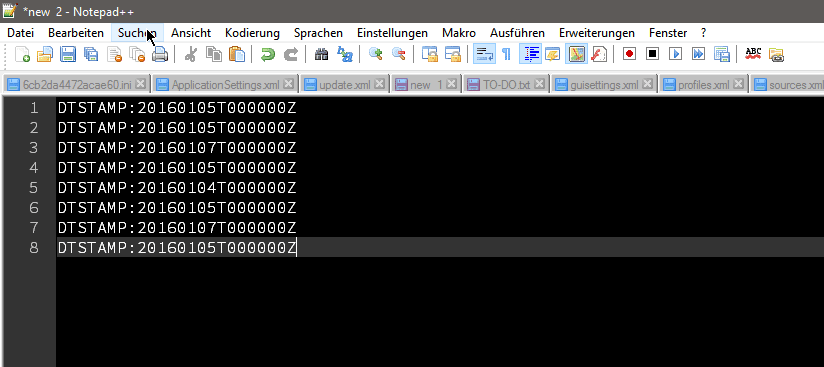Copy selection using the copy icon
The image size is (824, 367).
click(213, 54)
